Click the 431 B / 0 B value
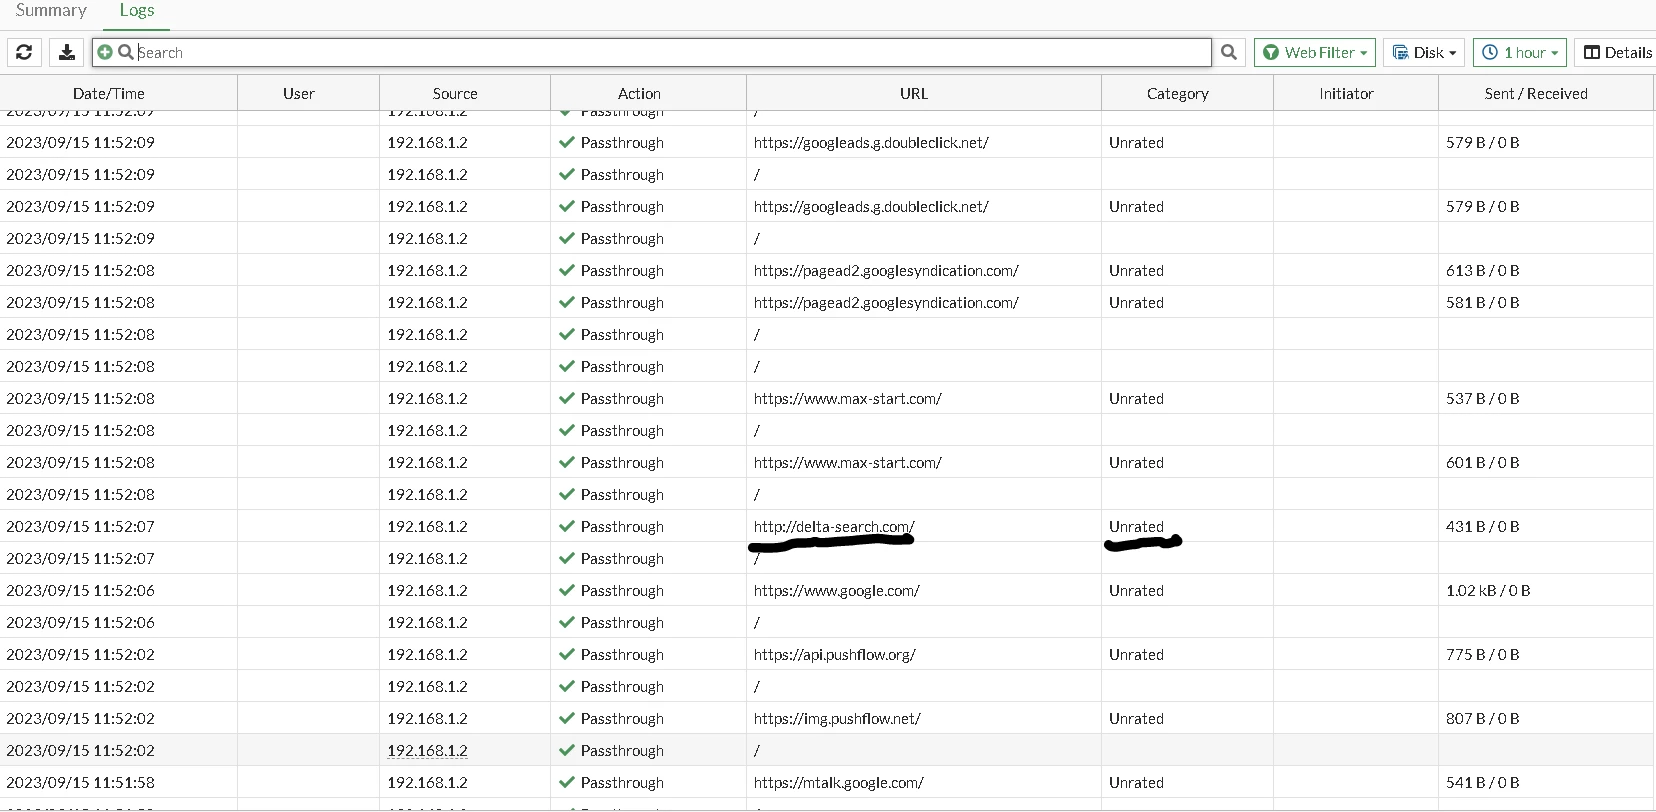Image resolution: width=1656 pixels, height=812 pixels. click(1483, 526)
